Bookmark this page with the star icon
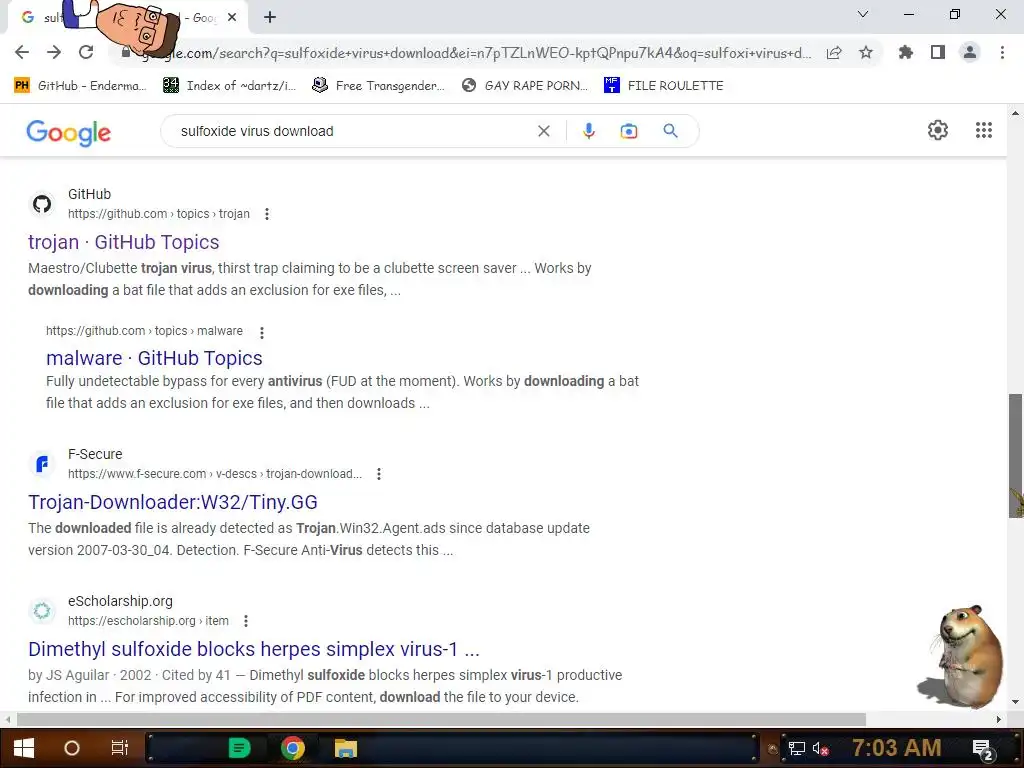Screen dimensions: 1024x768 tap(866, 52)
